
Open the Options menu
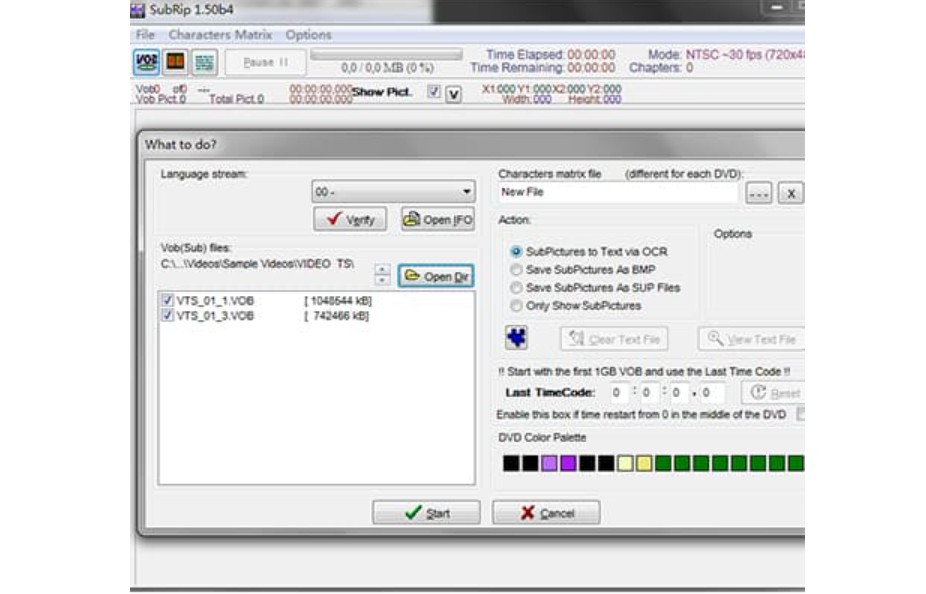(x=308, y=34)
